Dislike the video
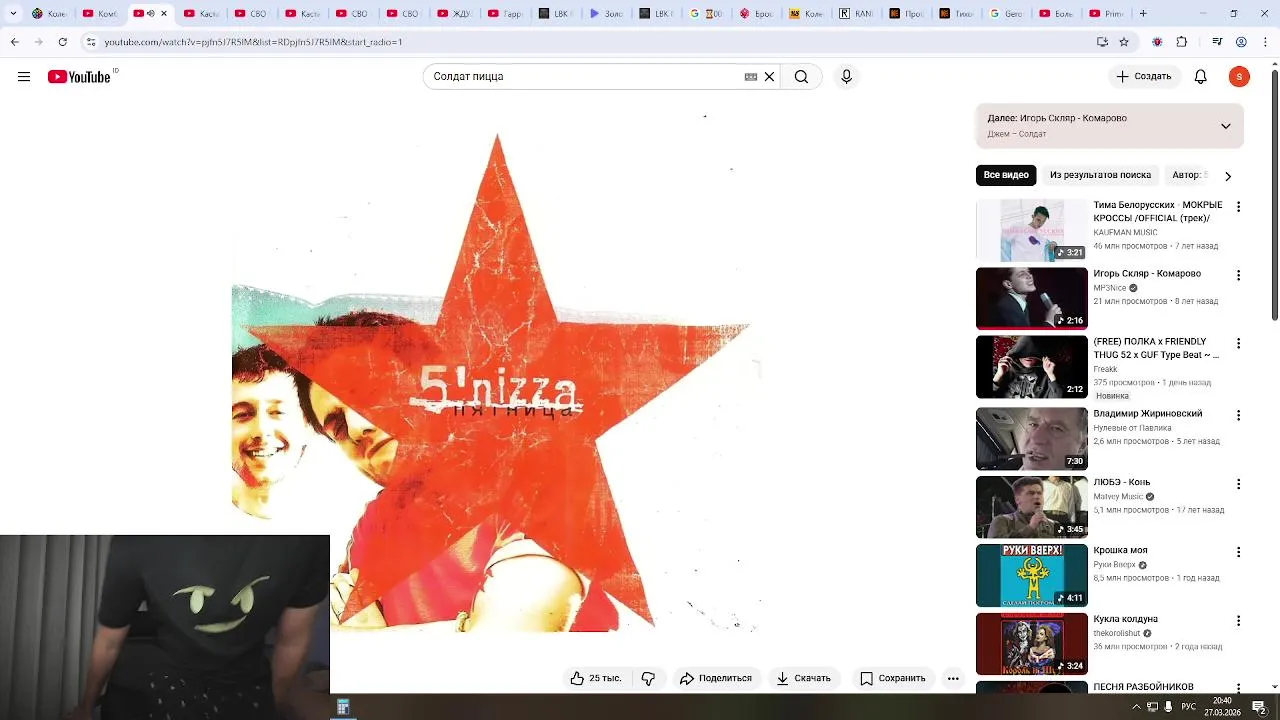This screenshot has height=720, width=1280. tap(648, 678)
